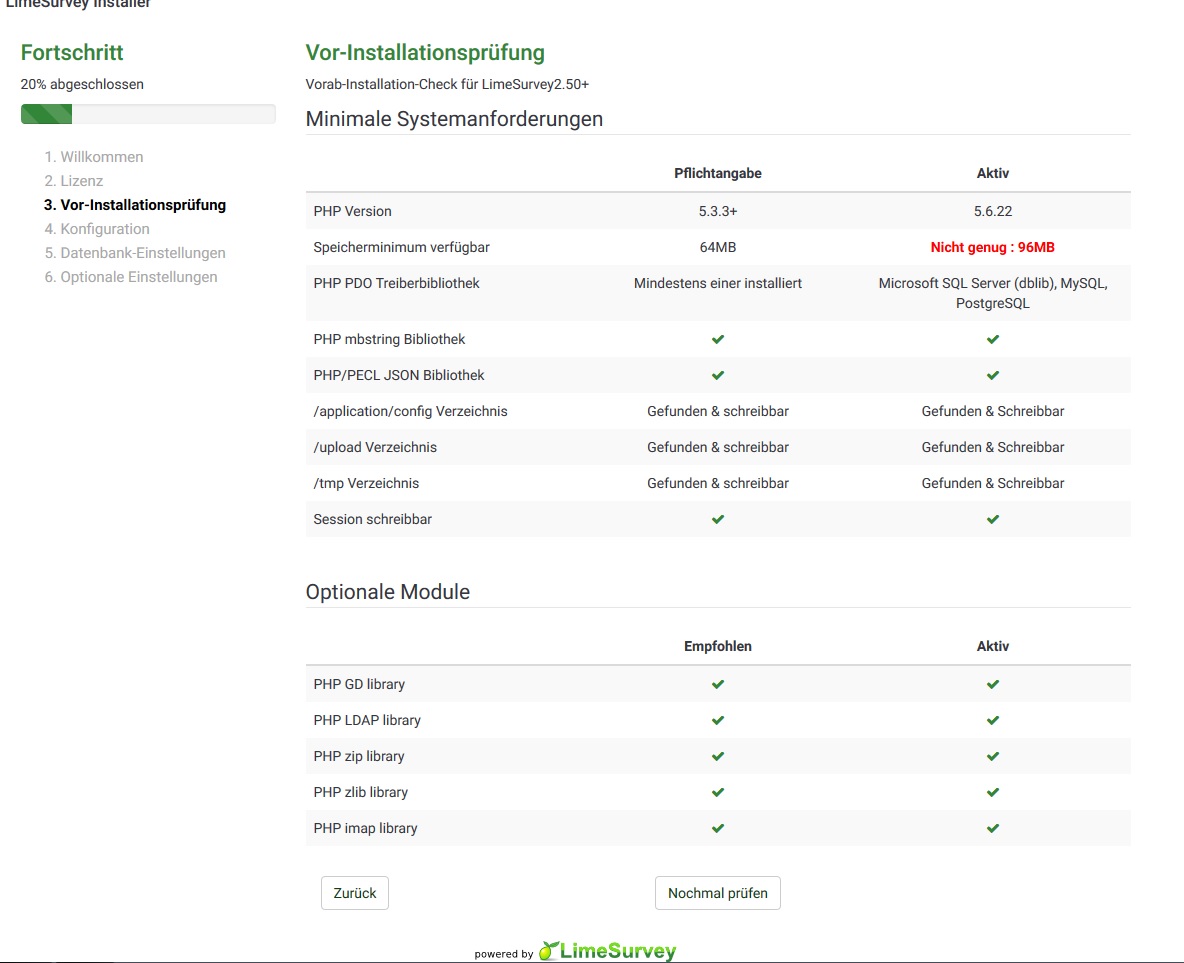Click Aktiv checkmark for PHP zlib library
1184x963 pixels.
point(992,792)
